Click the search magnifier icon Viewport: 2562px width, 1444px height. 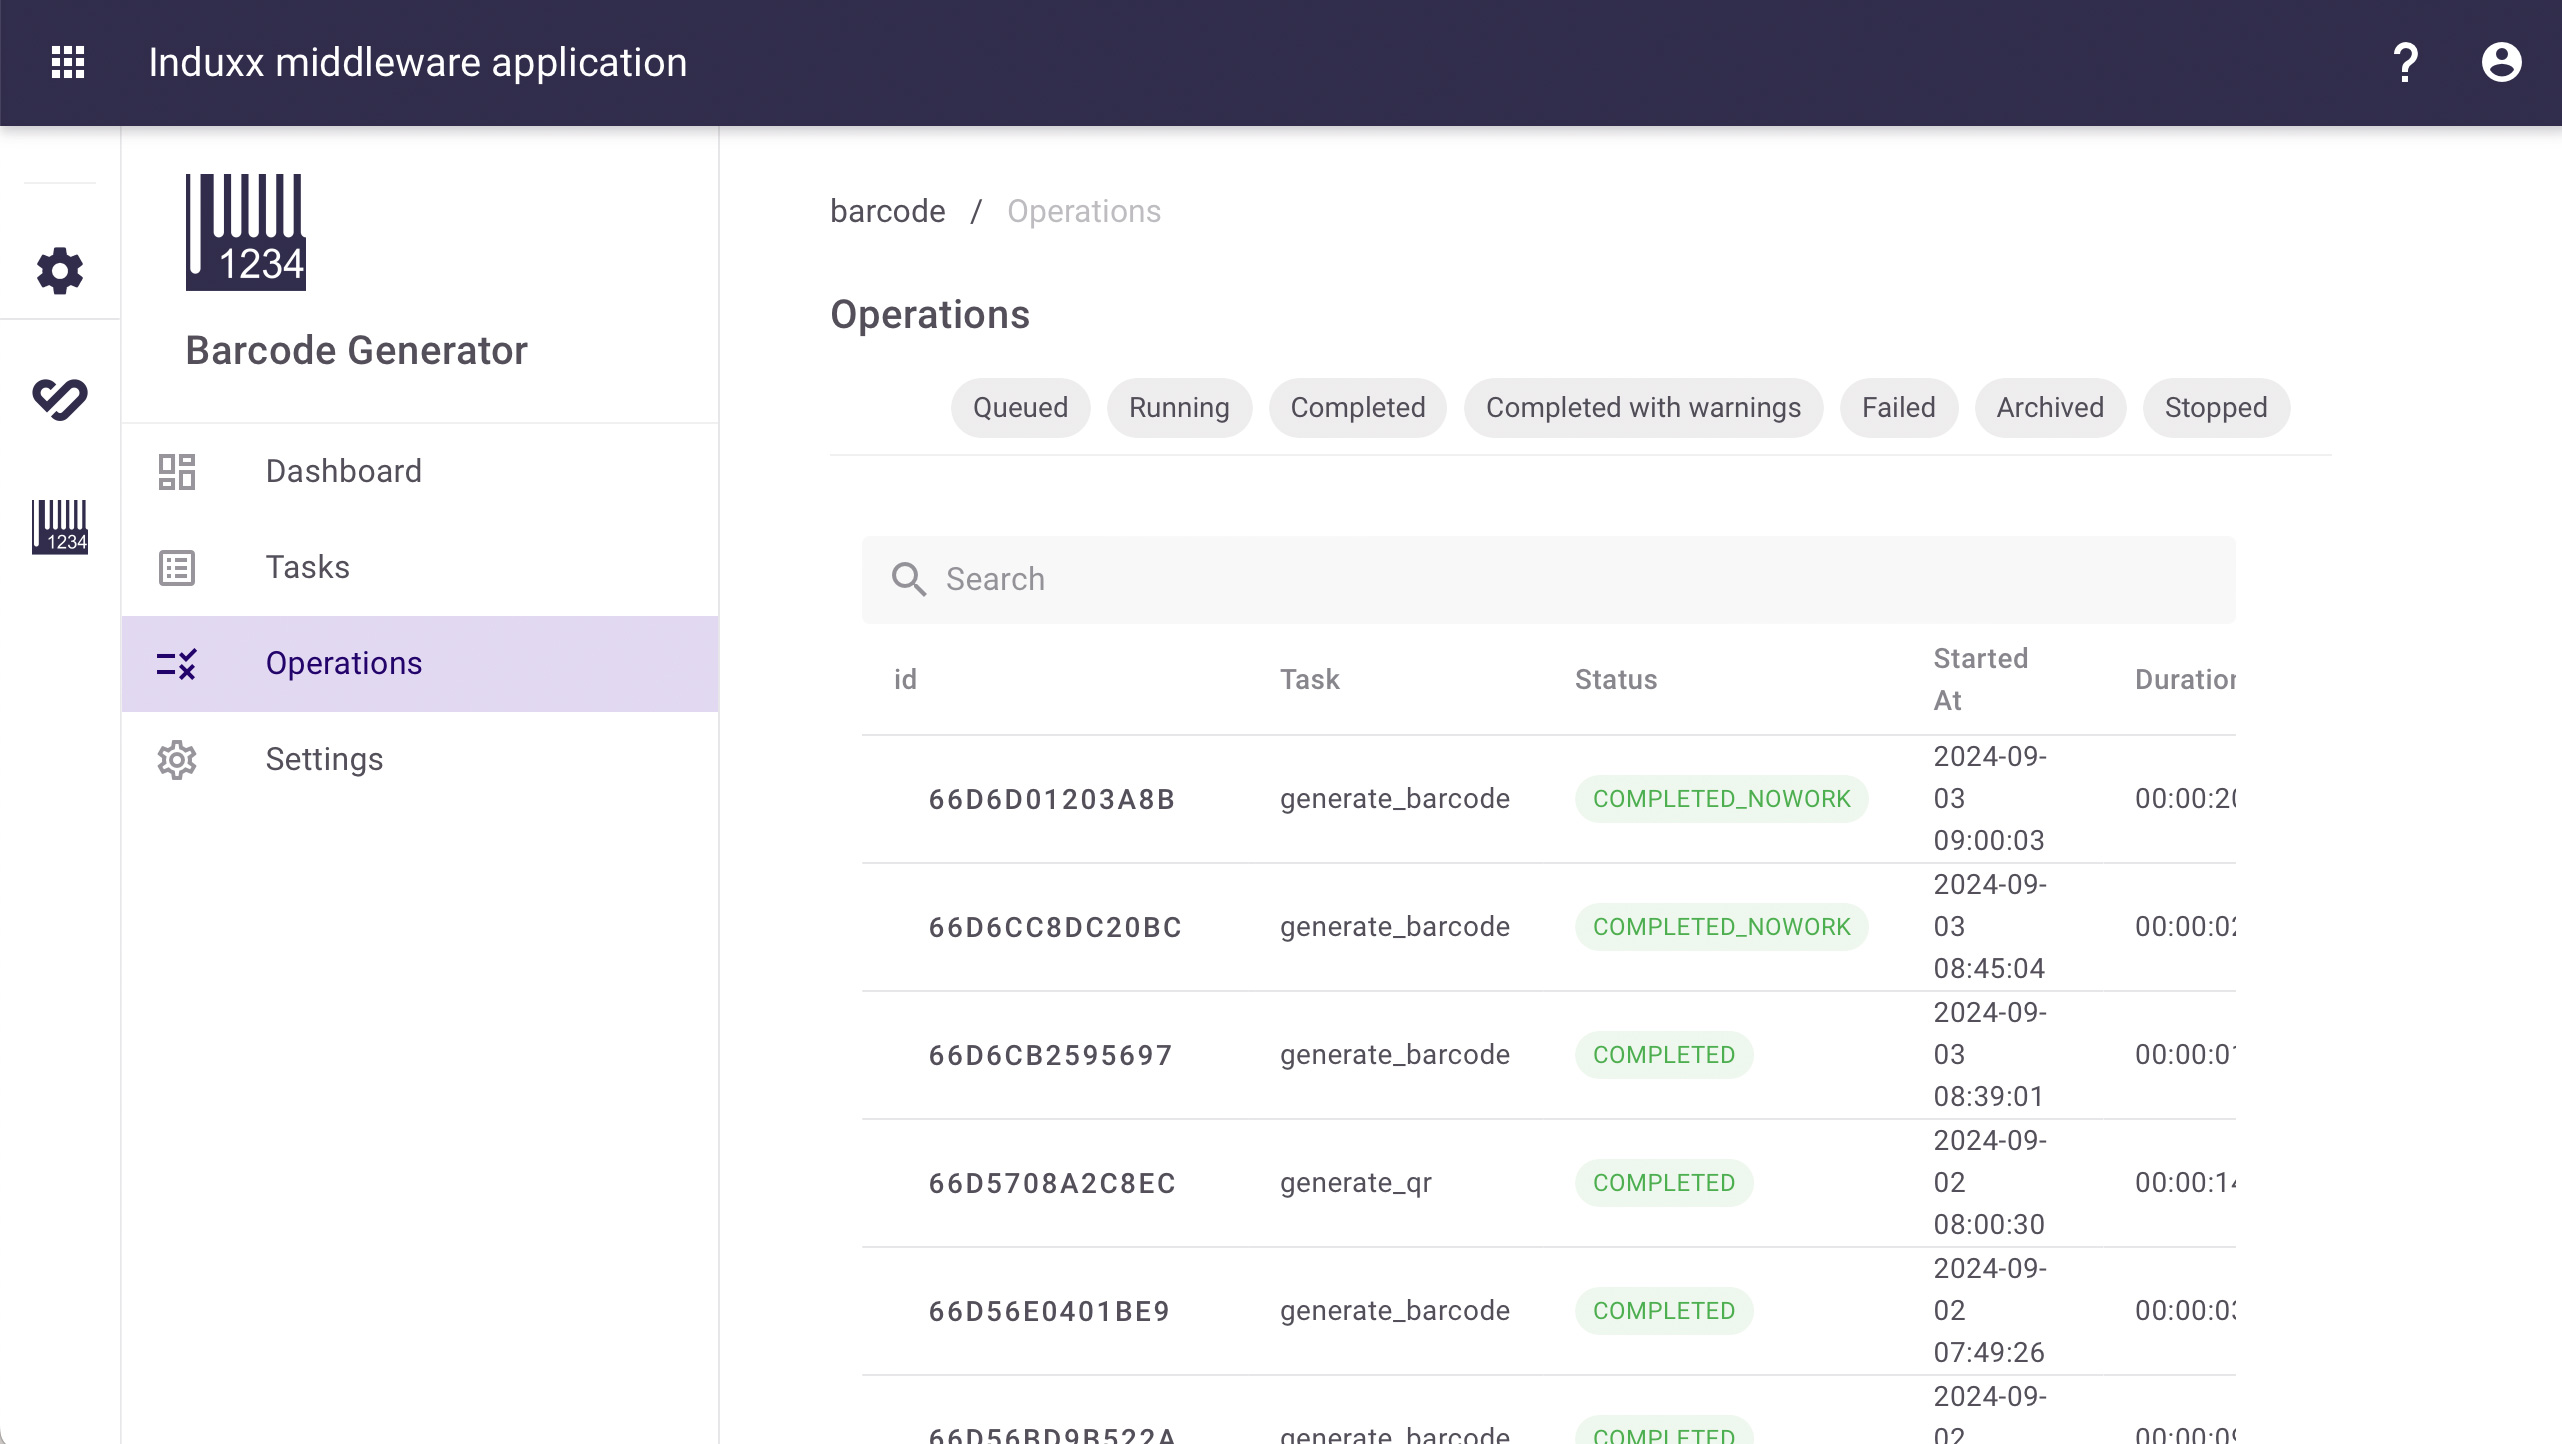coord(908,579)
